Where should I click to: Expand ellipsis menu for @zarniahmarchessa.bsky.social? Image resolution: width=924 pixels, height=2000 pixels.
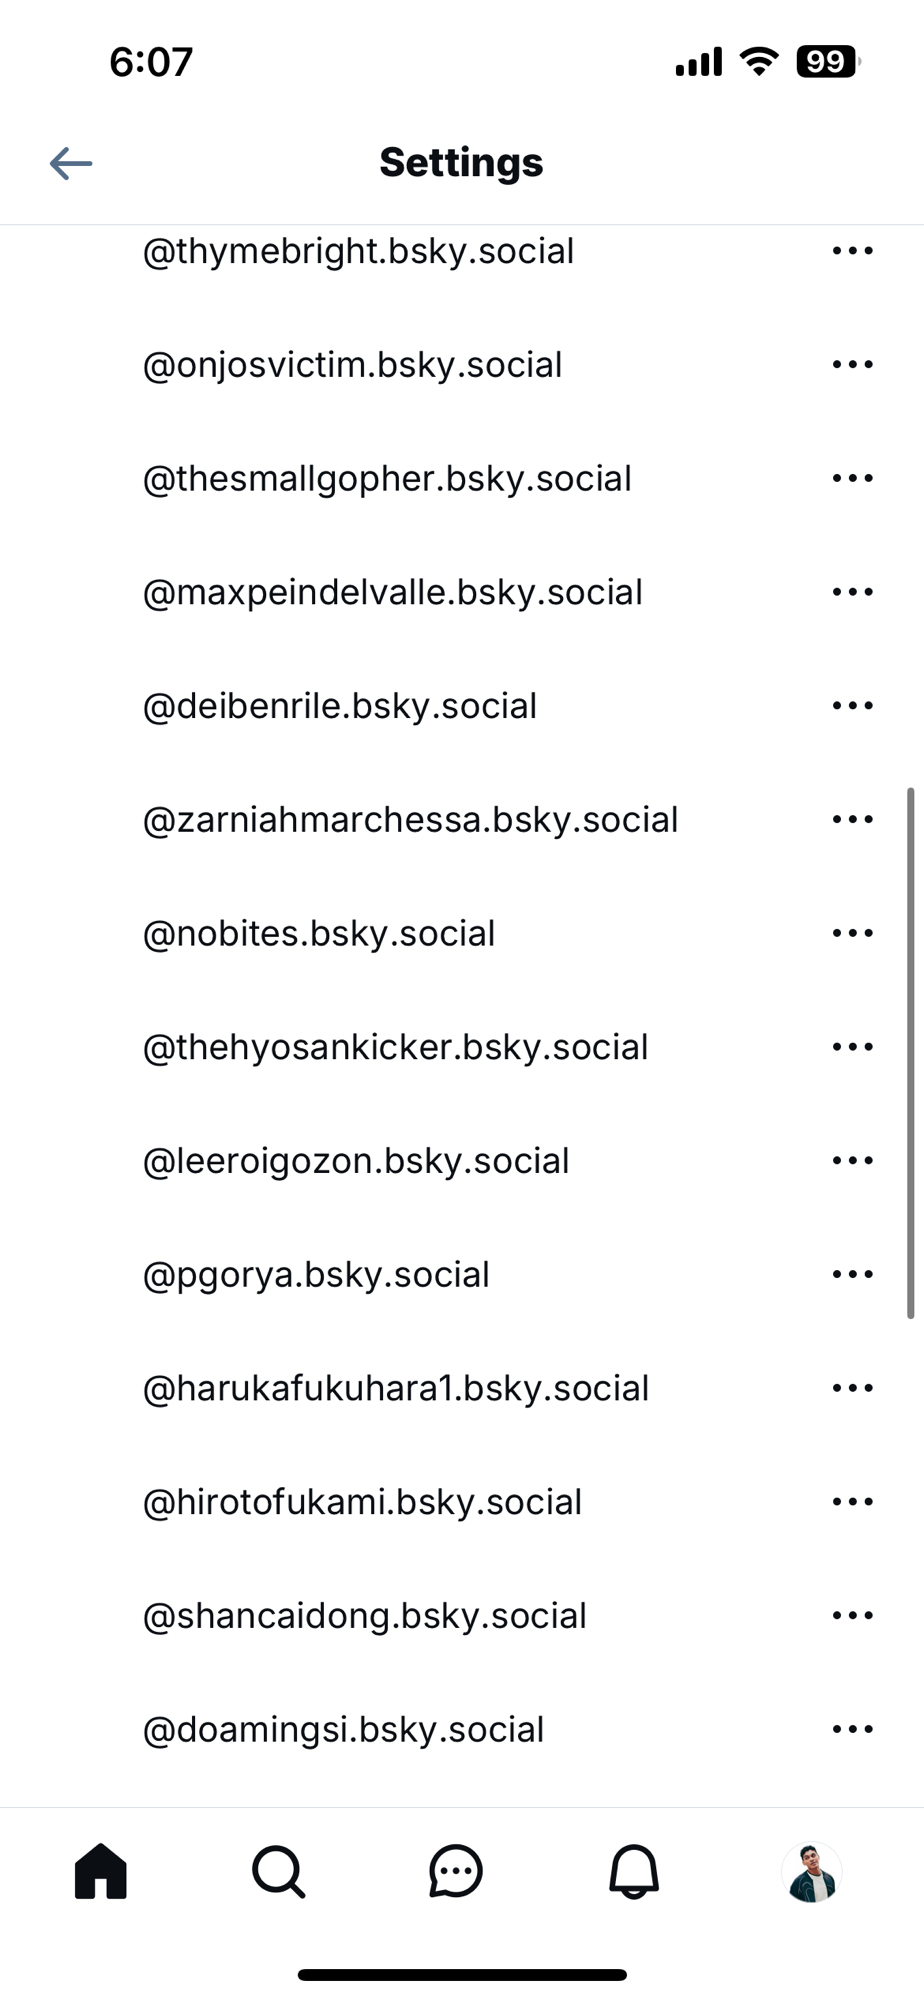[852, 820]
